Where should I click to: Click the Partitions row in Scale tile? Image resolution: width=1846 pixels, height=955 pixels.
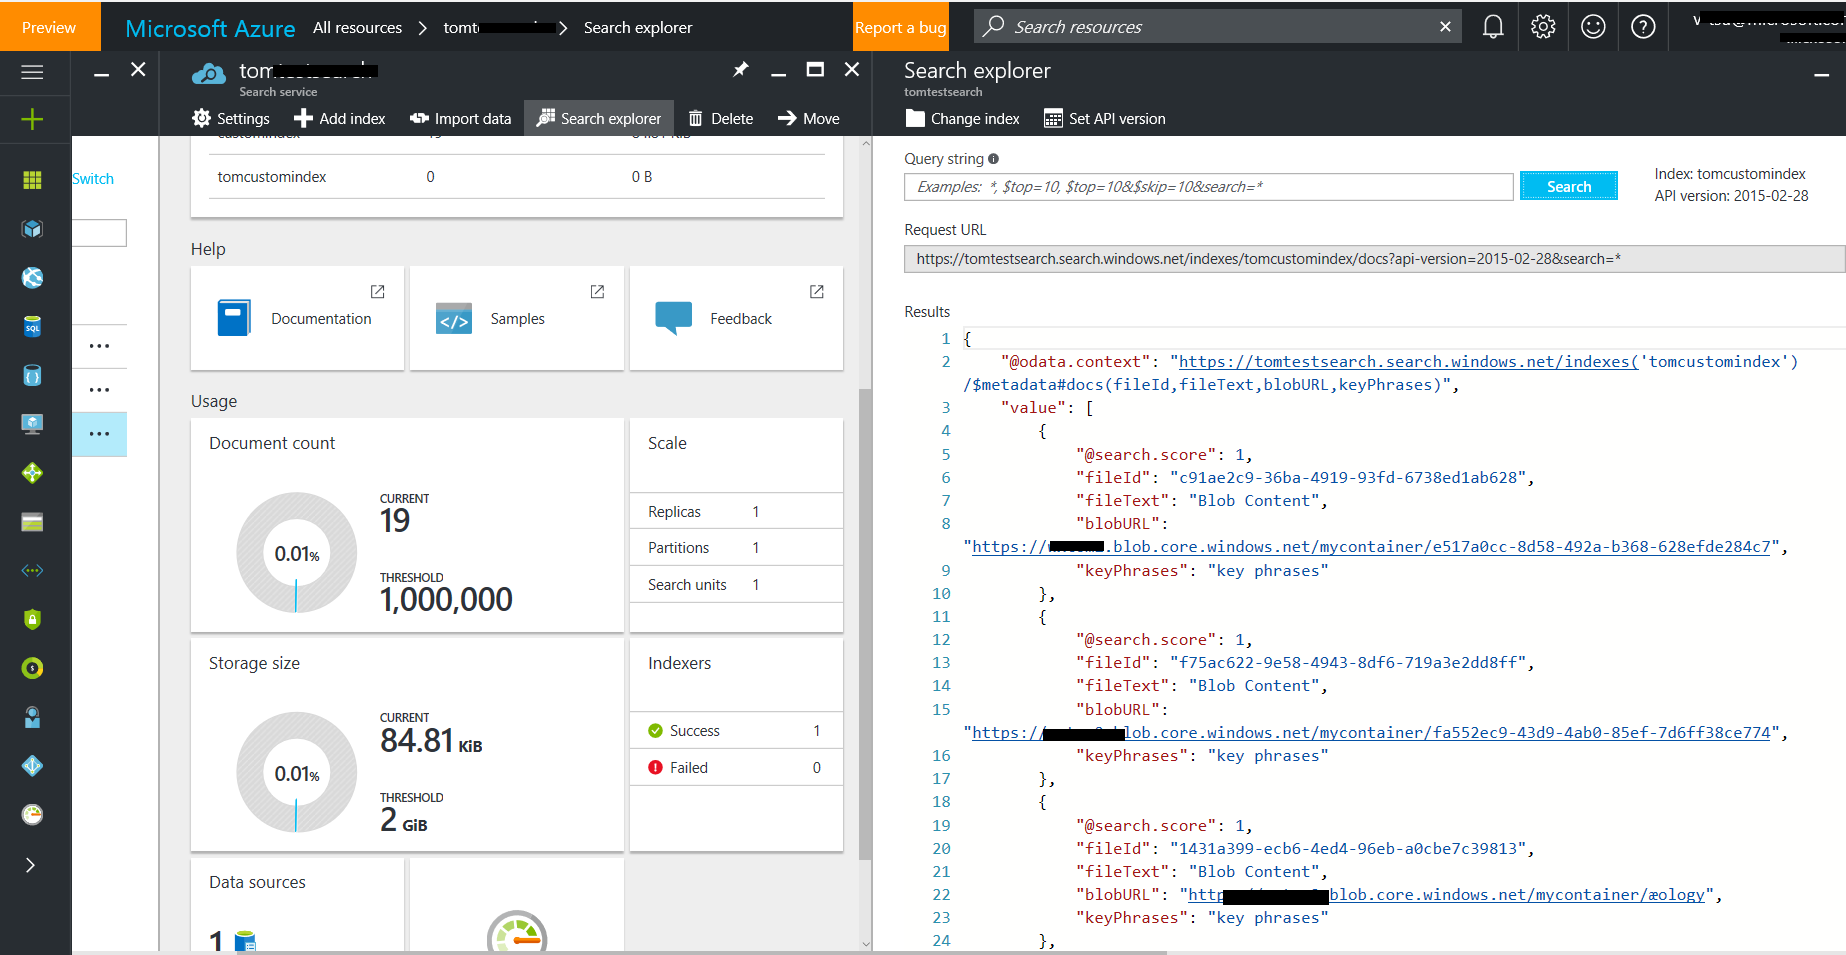736,548
